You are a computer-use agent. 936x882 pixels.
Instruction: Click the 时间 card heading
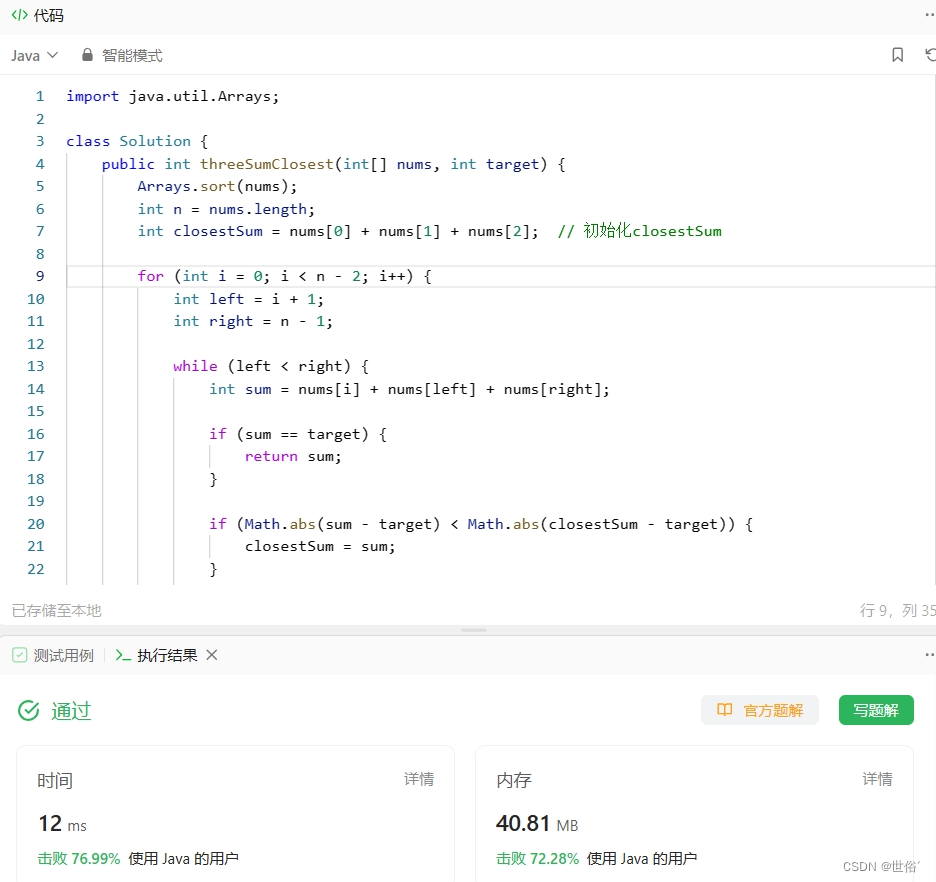click(55, 780)
